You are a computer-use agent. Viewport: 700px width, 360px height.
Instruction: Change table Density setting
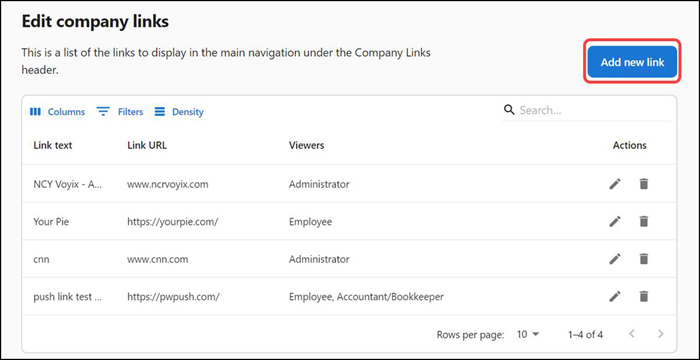click(179, 112)
